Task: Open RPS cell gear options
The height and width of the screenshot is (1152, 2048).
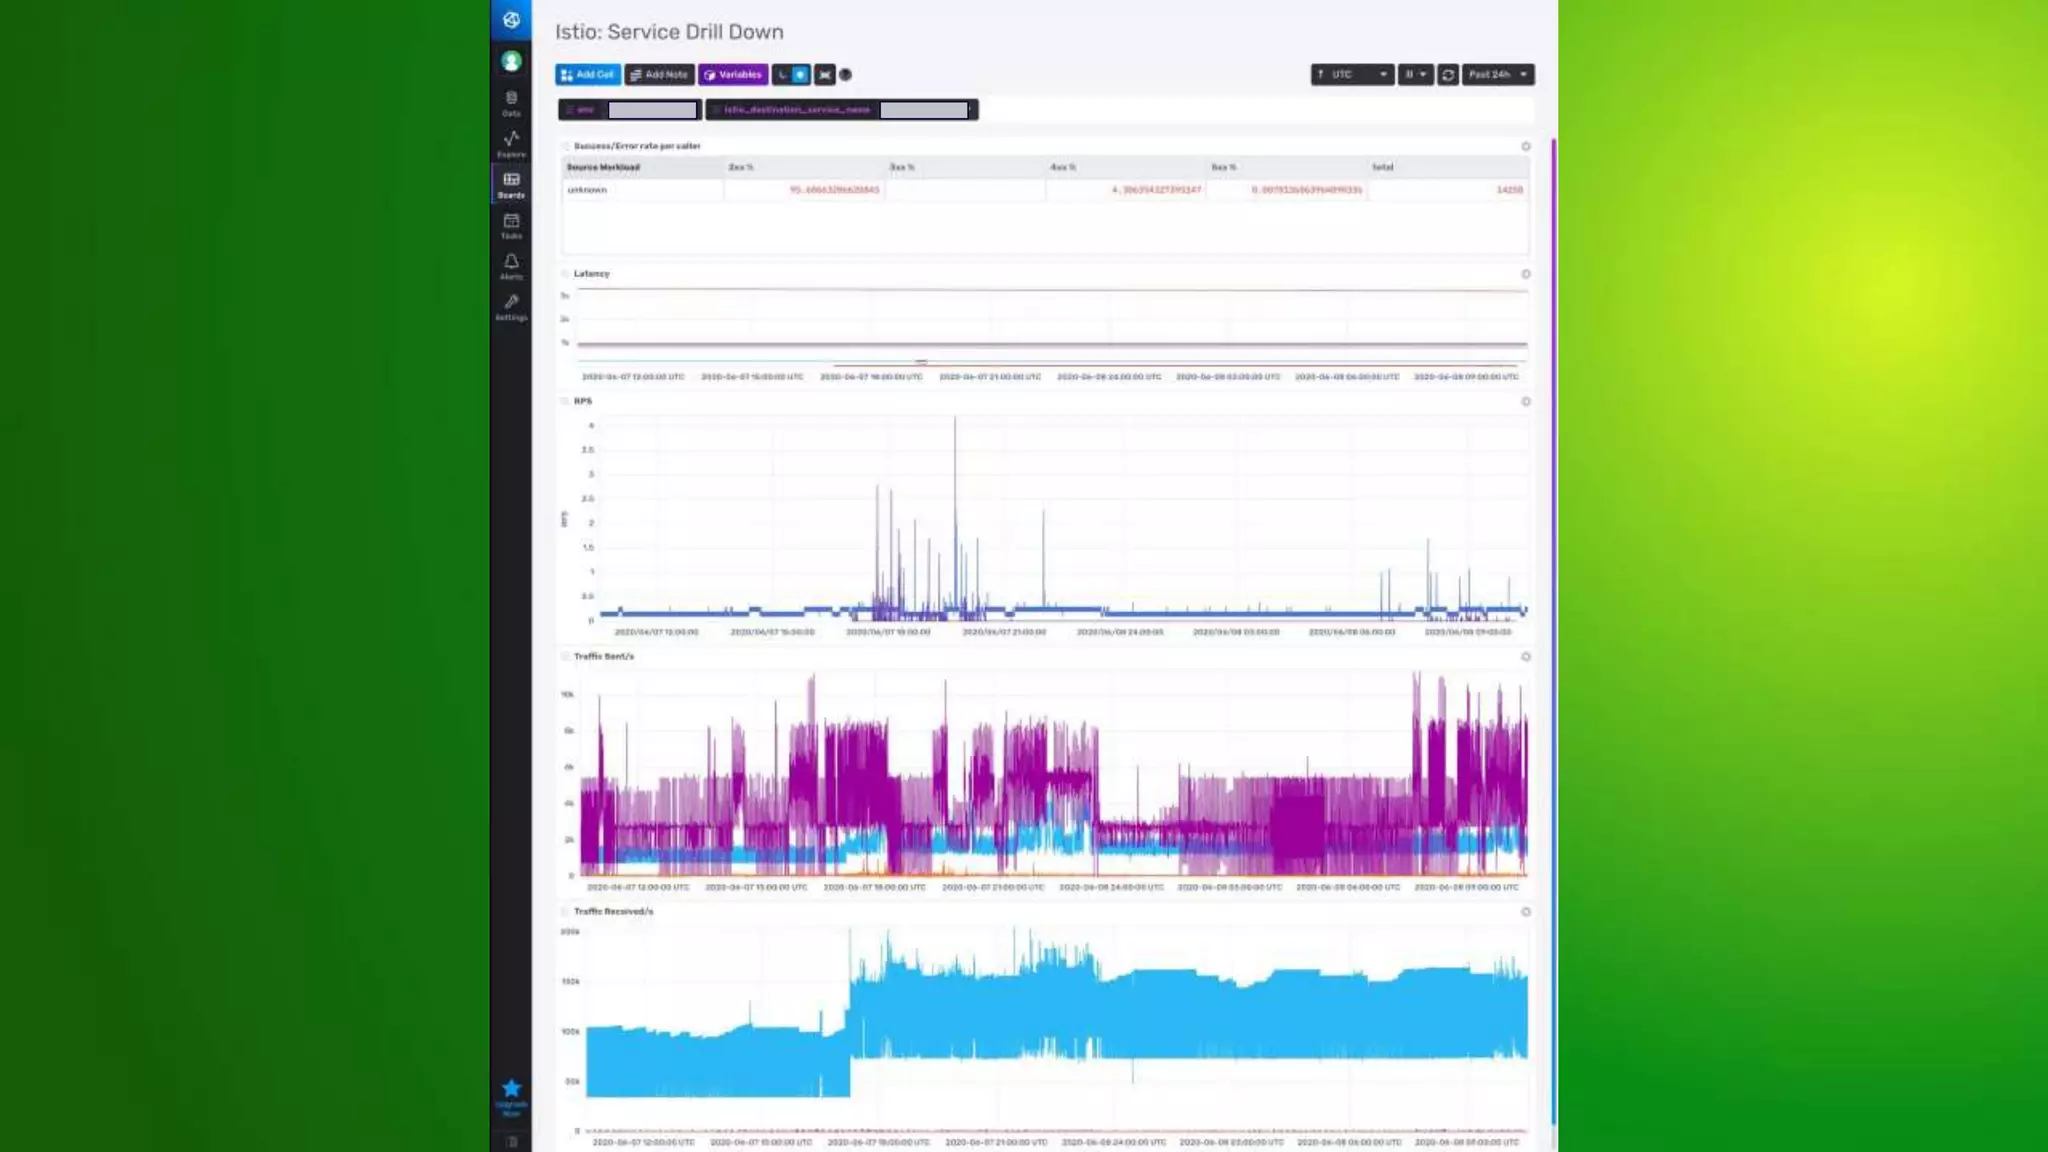Action: click(x=1526, y=402)
